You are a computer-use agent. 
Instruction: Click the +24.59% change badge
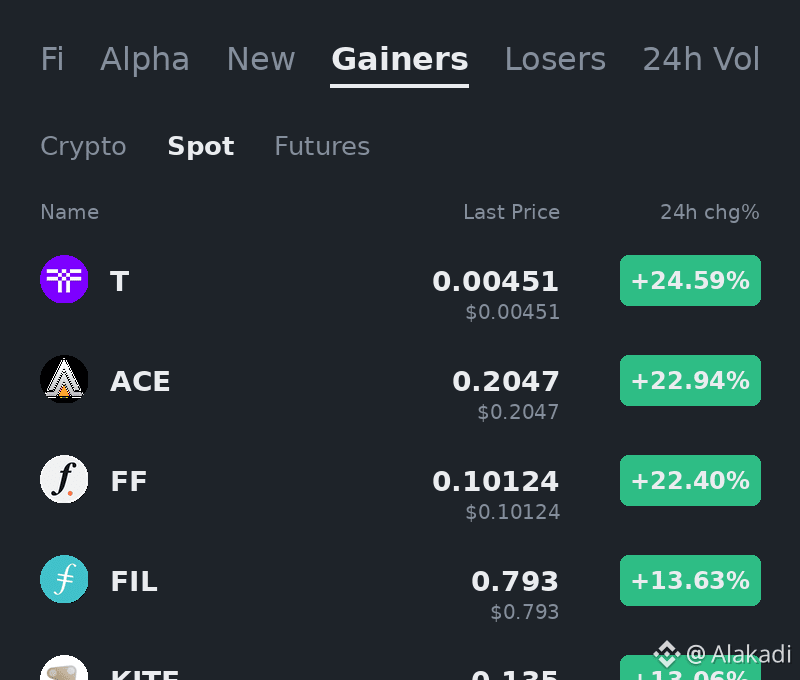[690, 281]
